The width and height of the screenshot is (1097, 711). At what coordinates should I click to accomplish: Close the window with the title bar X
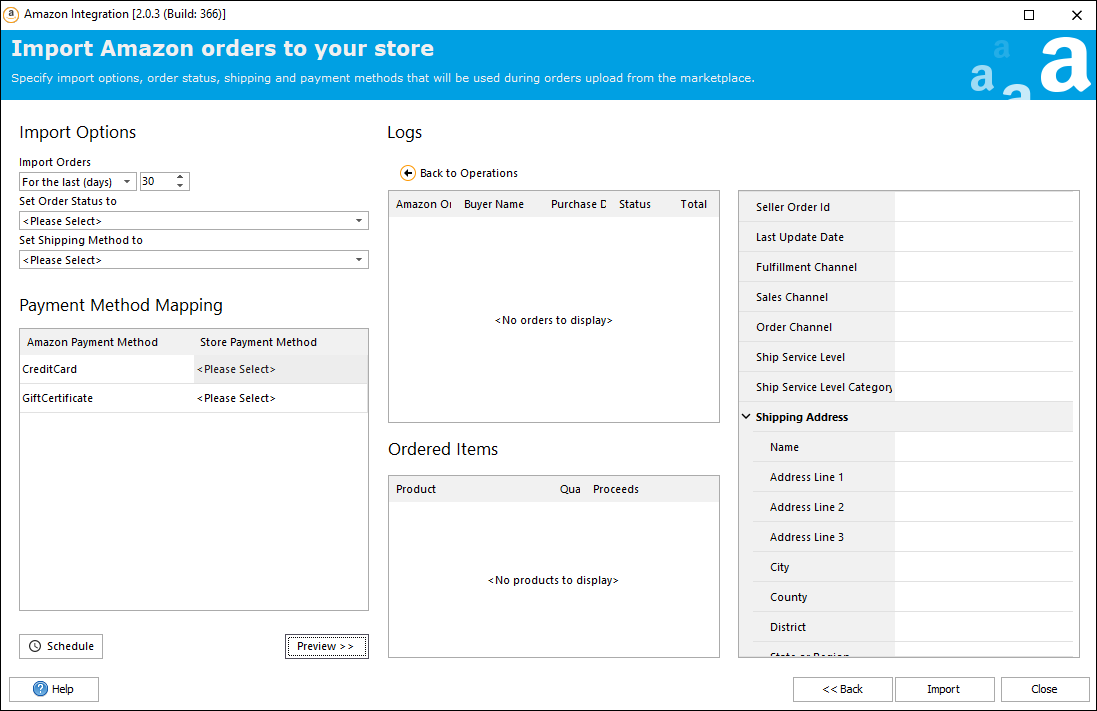pos(1077,15)
